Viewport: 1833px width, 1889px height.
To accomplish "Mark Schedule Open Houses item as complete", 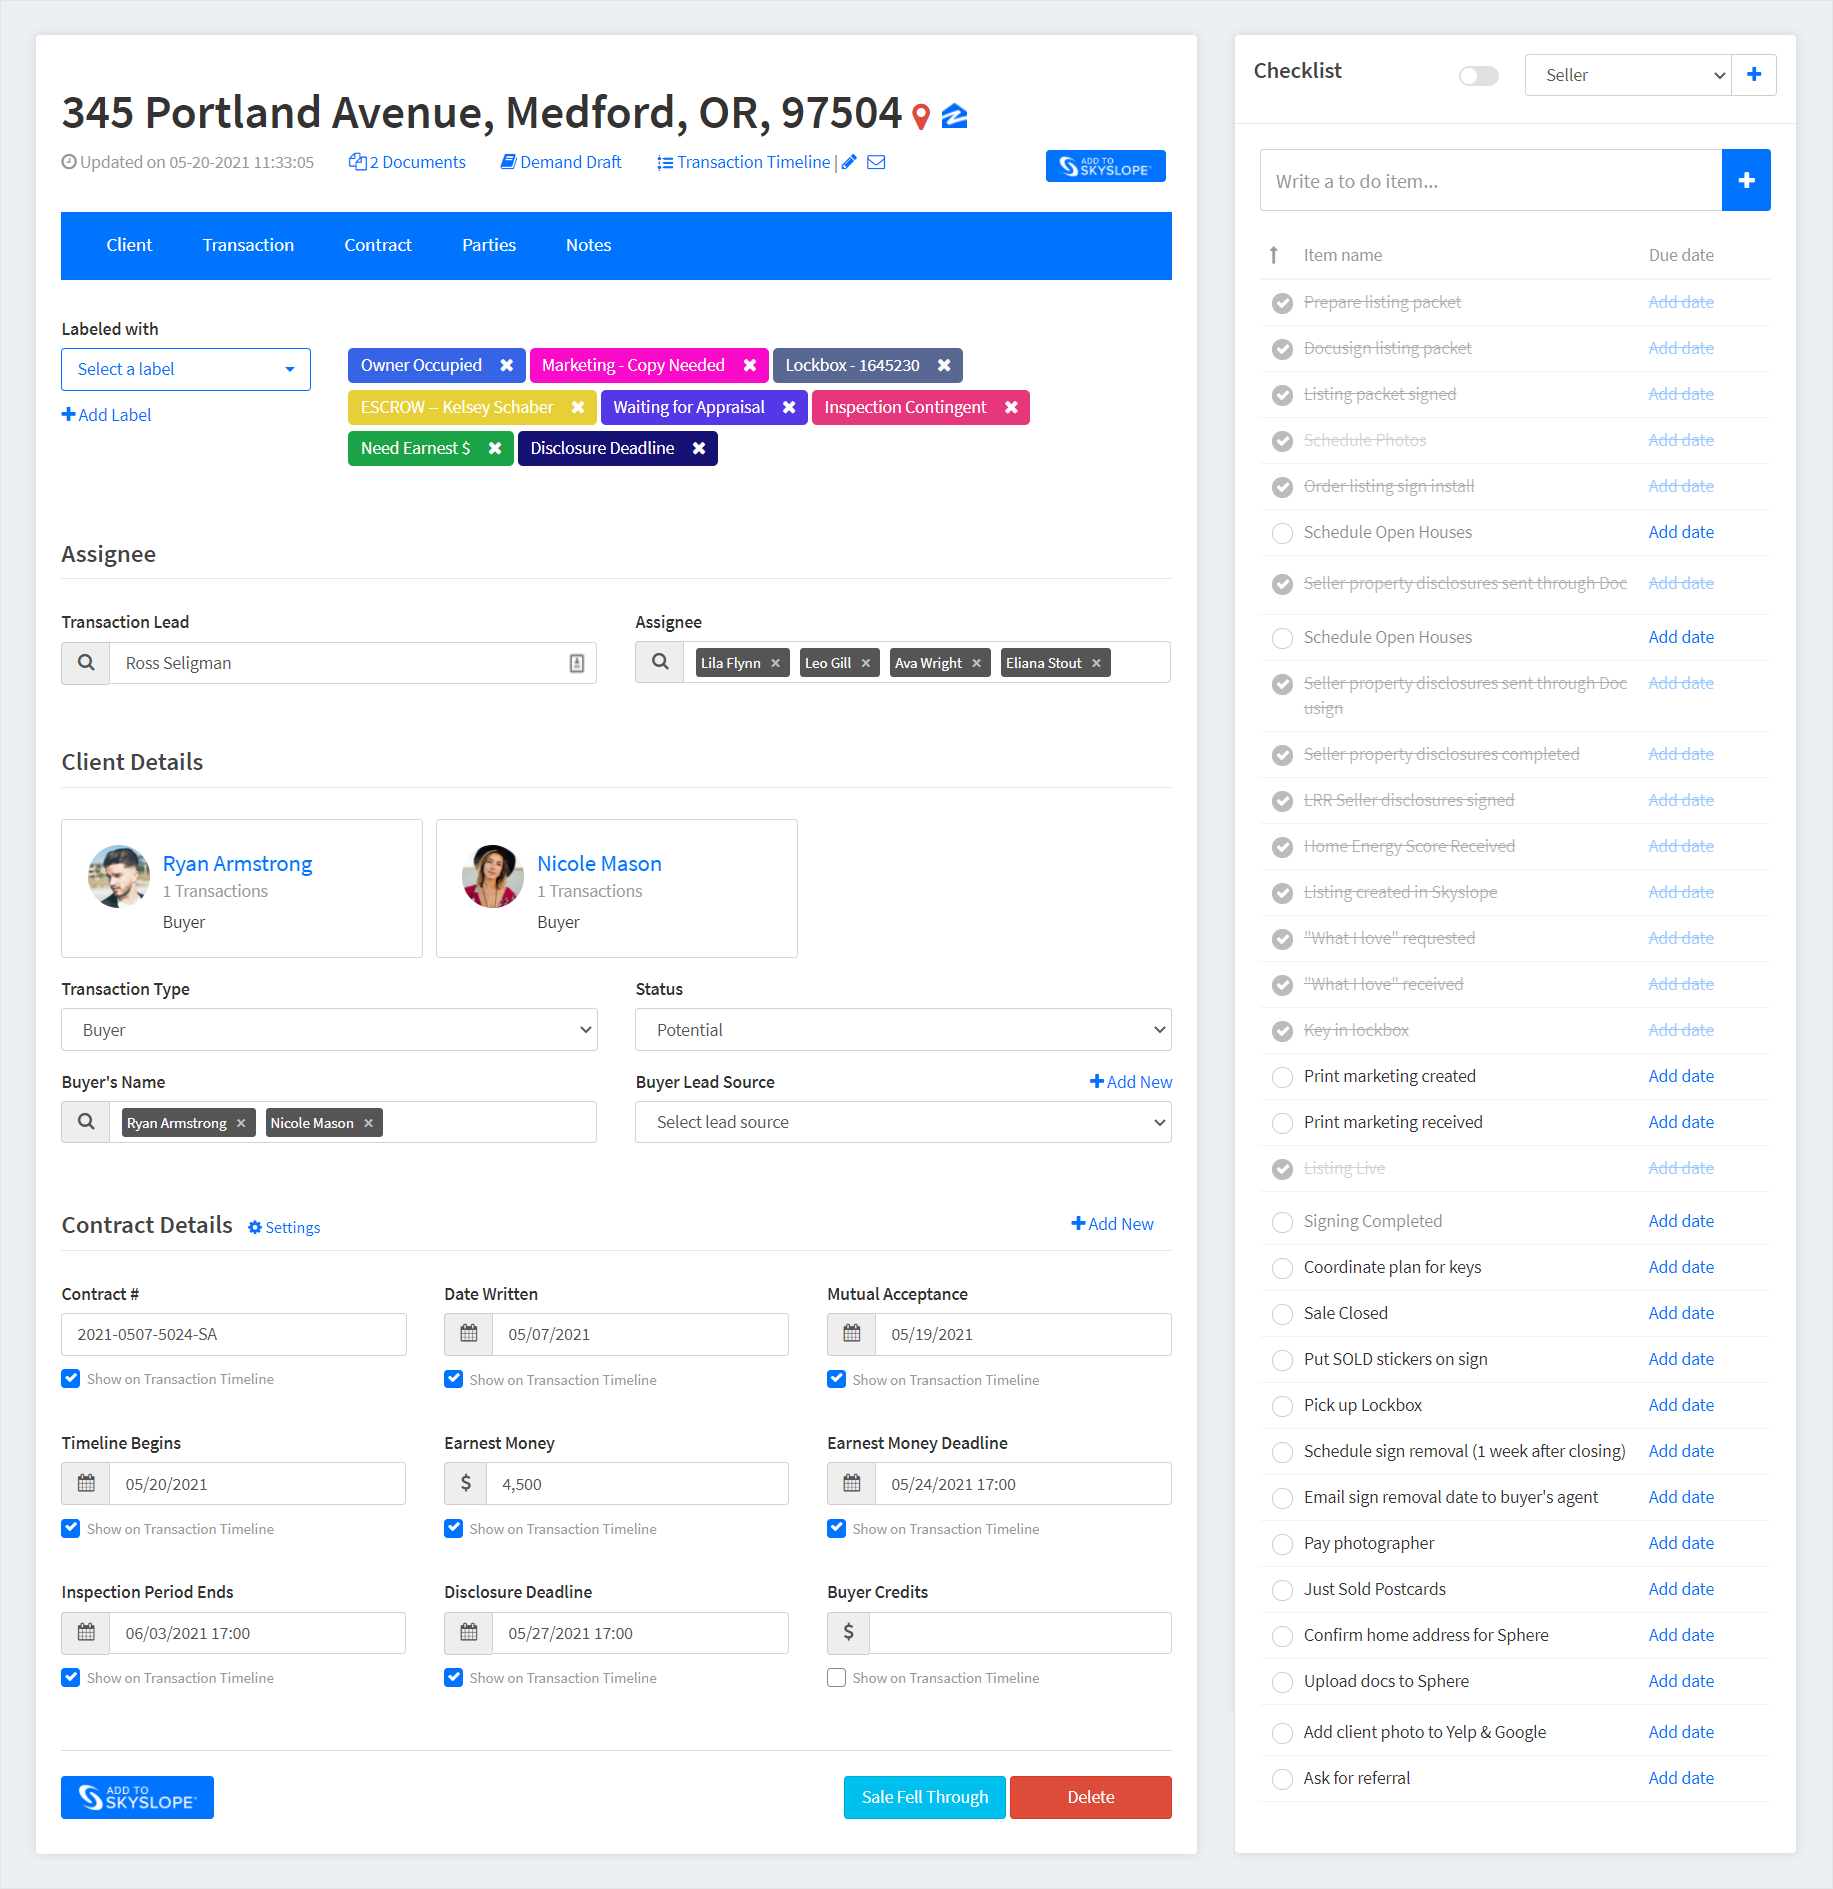I will click(x=1282, y=533).
